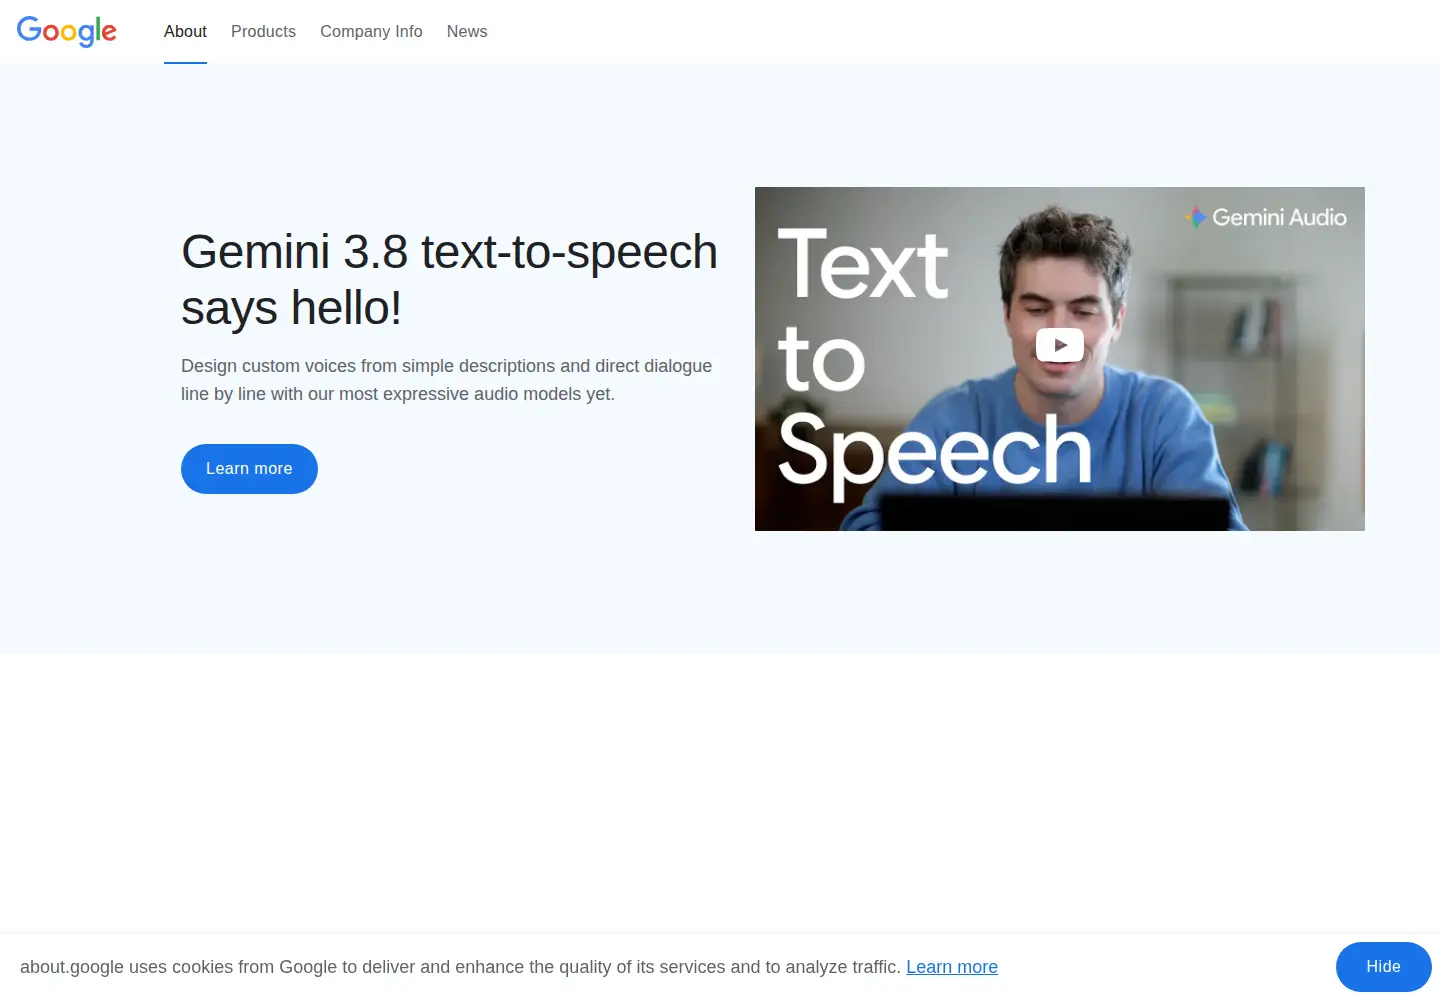Click the Text to Speech video thumbnail
The image size is (1440, 1000).
1060,359
